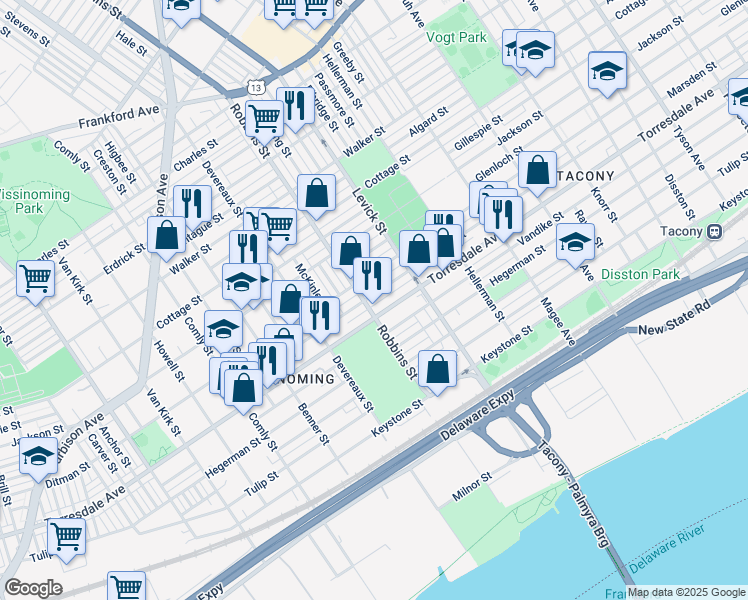The width and height of the screenshot is (748, 600).
Task: Select the school marker below Cottage St near Comly
Action: pyautogui.click(x=223, y=330)
